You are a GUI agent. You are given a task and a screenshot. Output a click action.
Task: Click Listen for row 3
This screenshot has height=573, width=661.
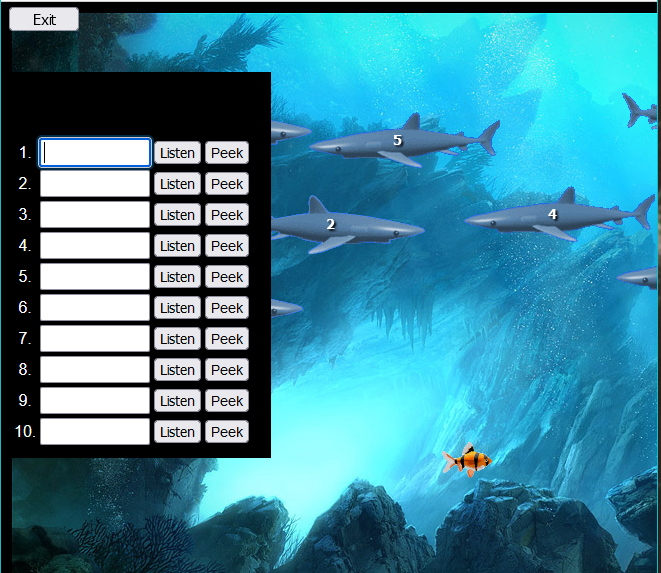tap(177, 215)
